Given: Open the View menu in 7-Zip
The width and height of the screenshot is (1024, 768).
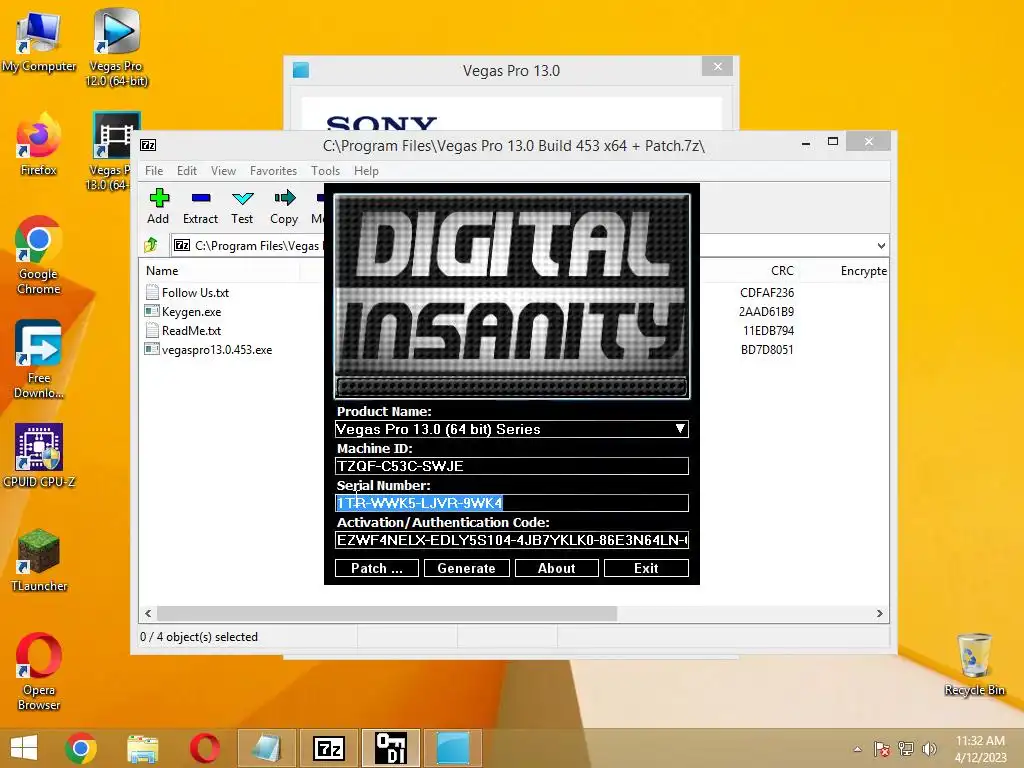Looking at the screenshot, I should pyautogui.click(x=223, y=170).
